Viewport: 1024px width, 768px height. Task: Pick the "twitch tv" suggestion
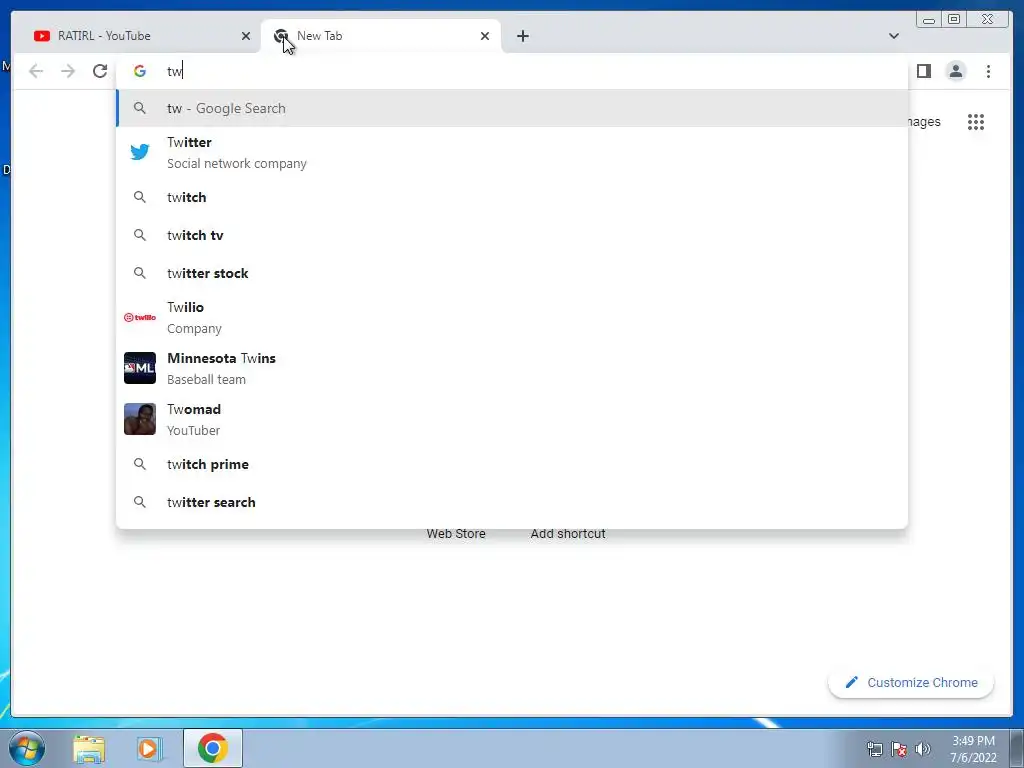click(512, 235)
